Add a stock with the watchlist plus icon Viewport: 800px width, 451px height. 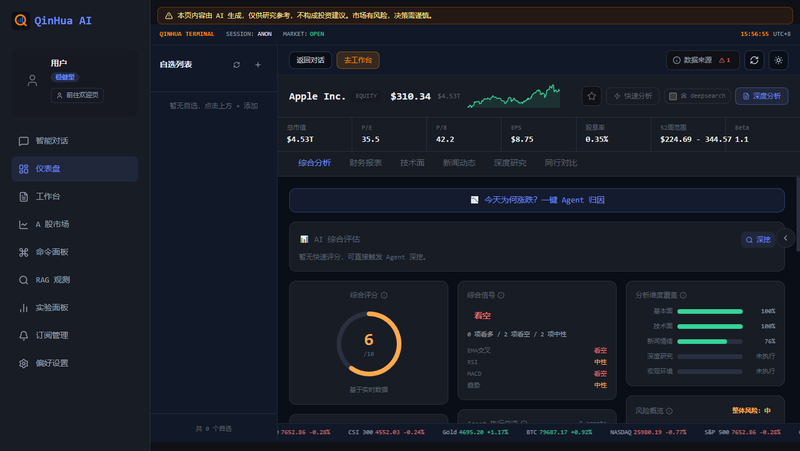[x=258, y=65]
